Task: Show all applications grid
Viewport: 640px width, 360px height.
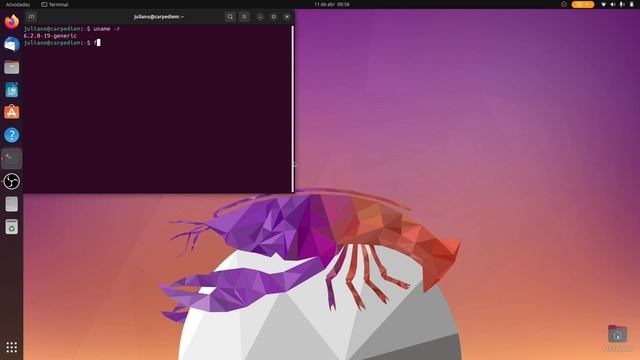Action: click(12, 347)
